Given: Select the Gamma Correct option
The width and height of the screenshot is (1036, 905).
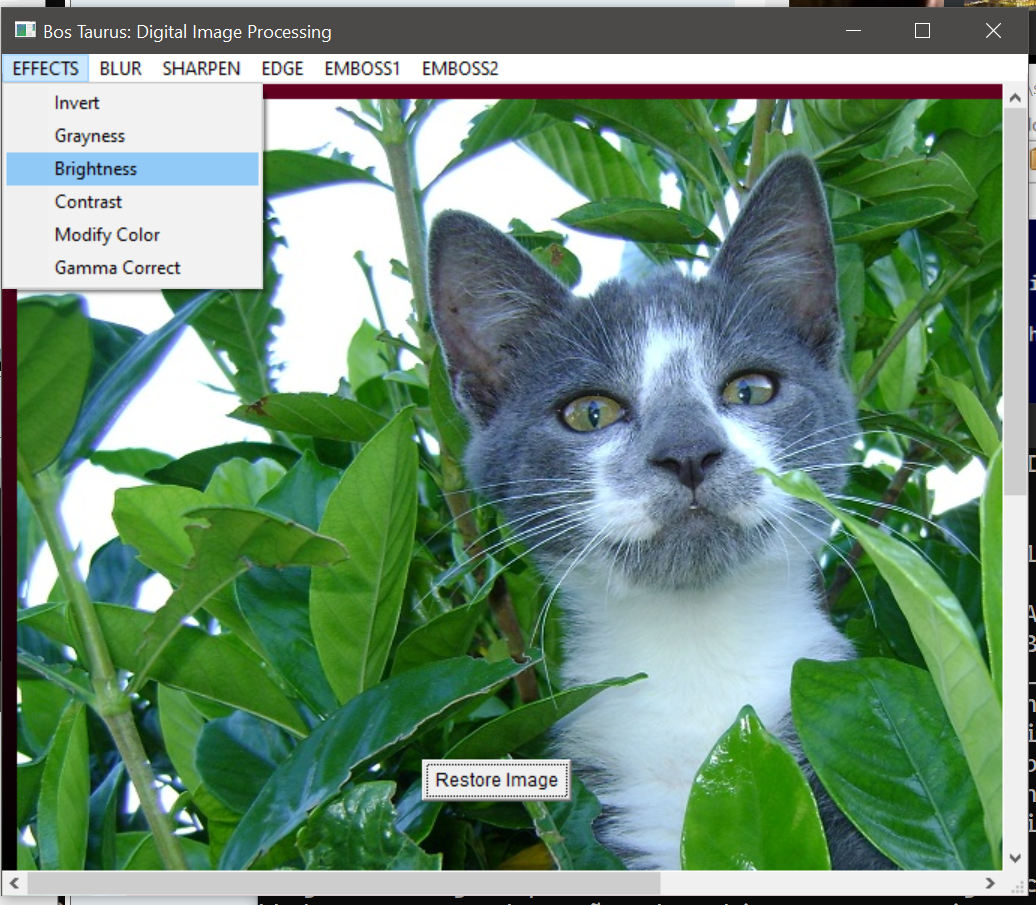Looking at the screenshot, I should pyautogui.click(x=117, y=268).
